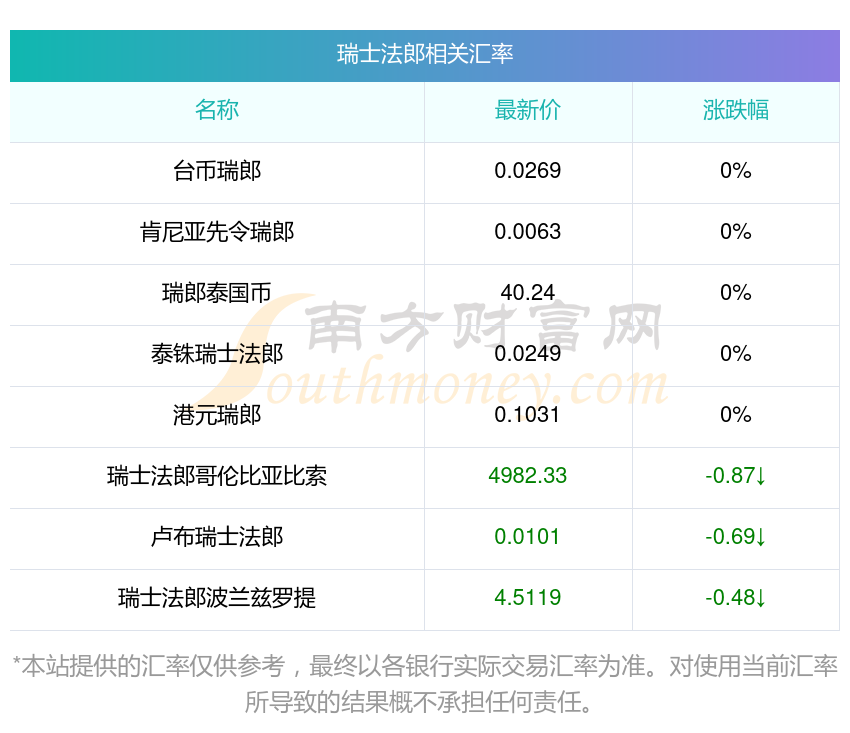850x733 pixels.
Task: Select the 台币瑞郎 row name
Action: pyautogui.click(x=217, y=171)
